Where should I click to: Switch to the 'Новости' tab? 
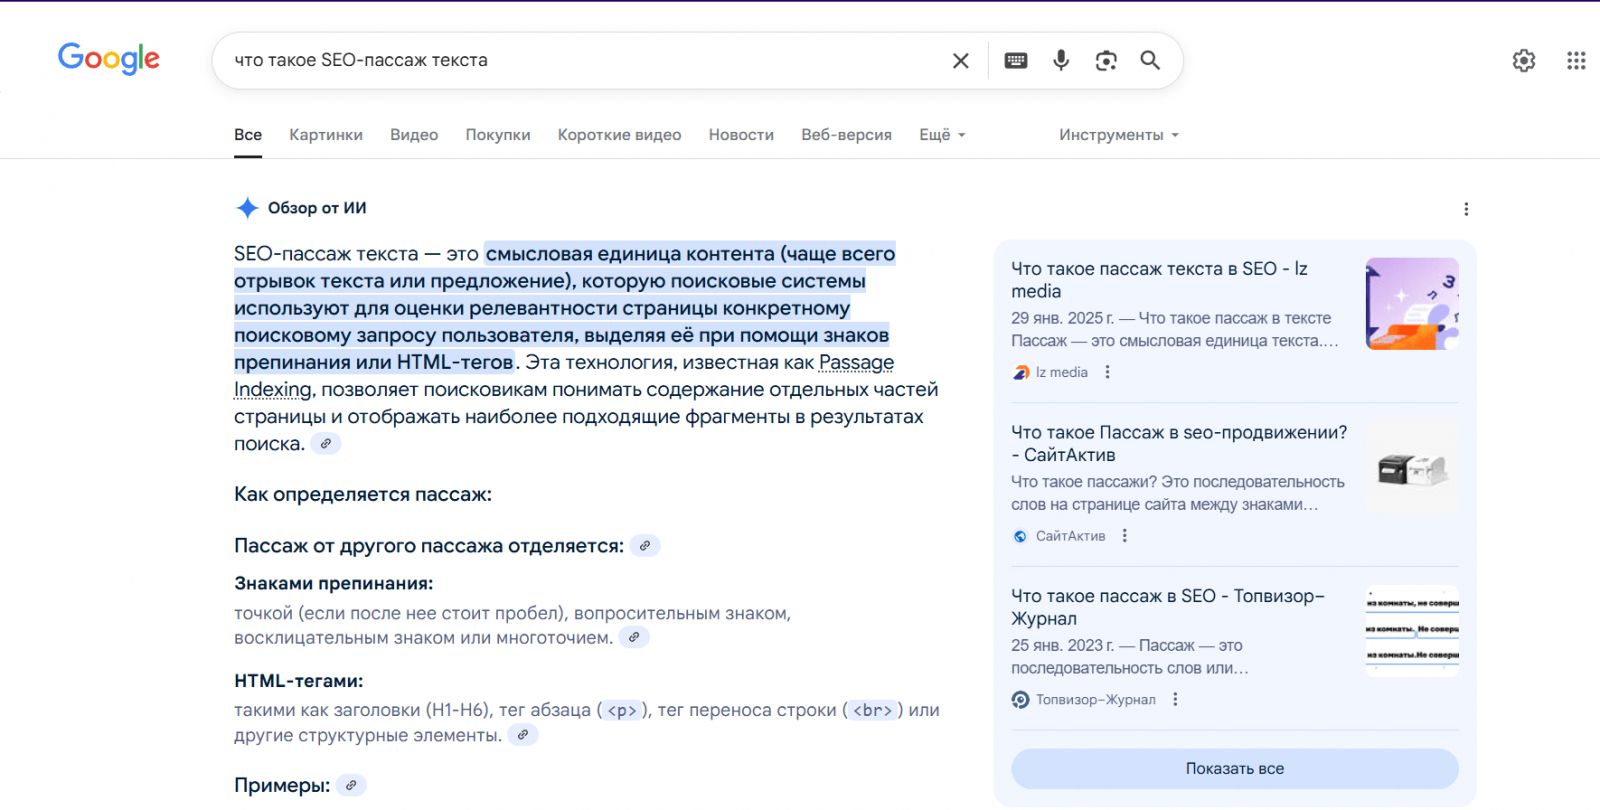coord(741,135)
